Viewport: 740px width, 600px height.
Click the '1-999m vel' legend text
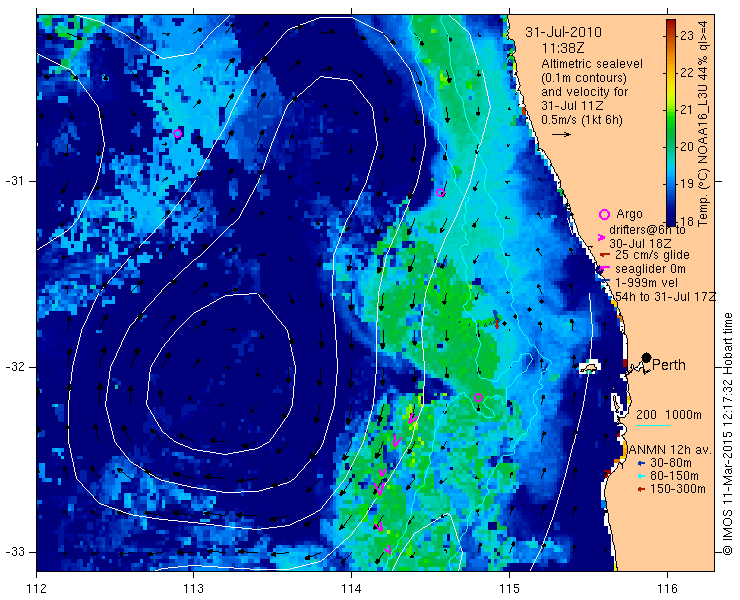click(647, 283)
